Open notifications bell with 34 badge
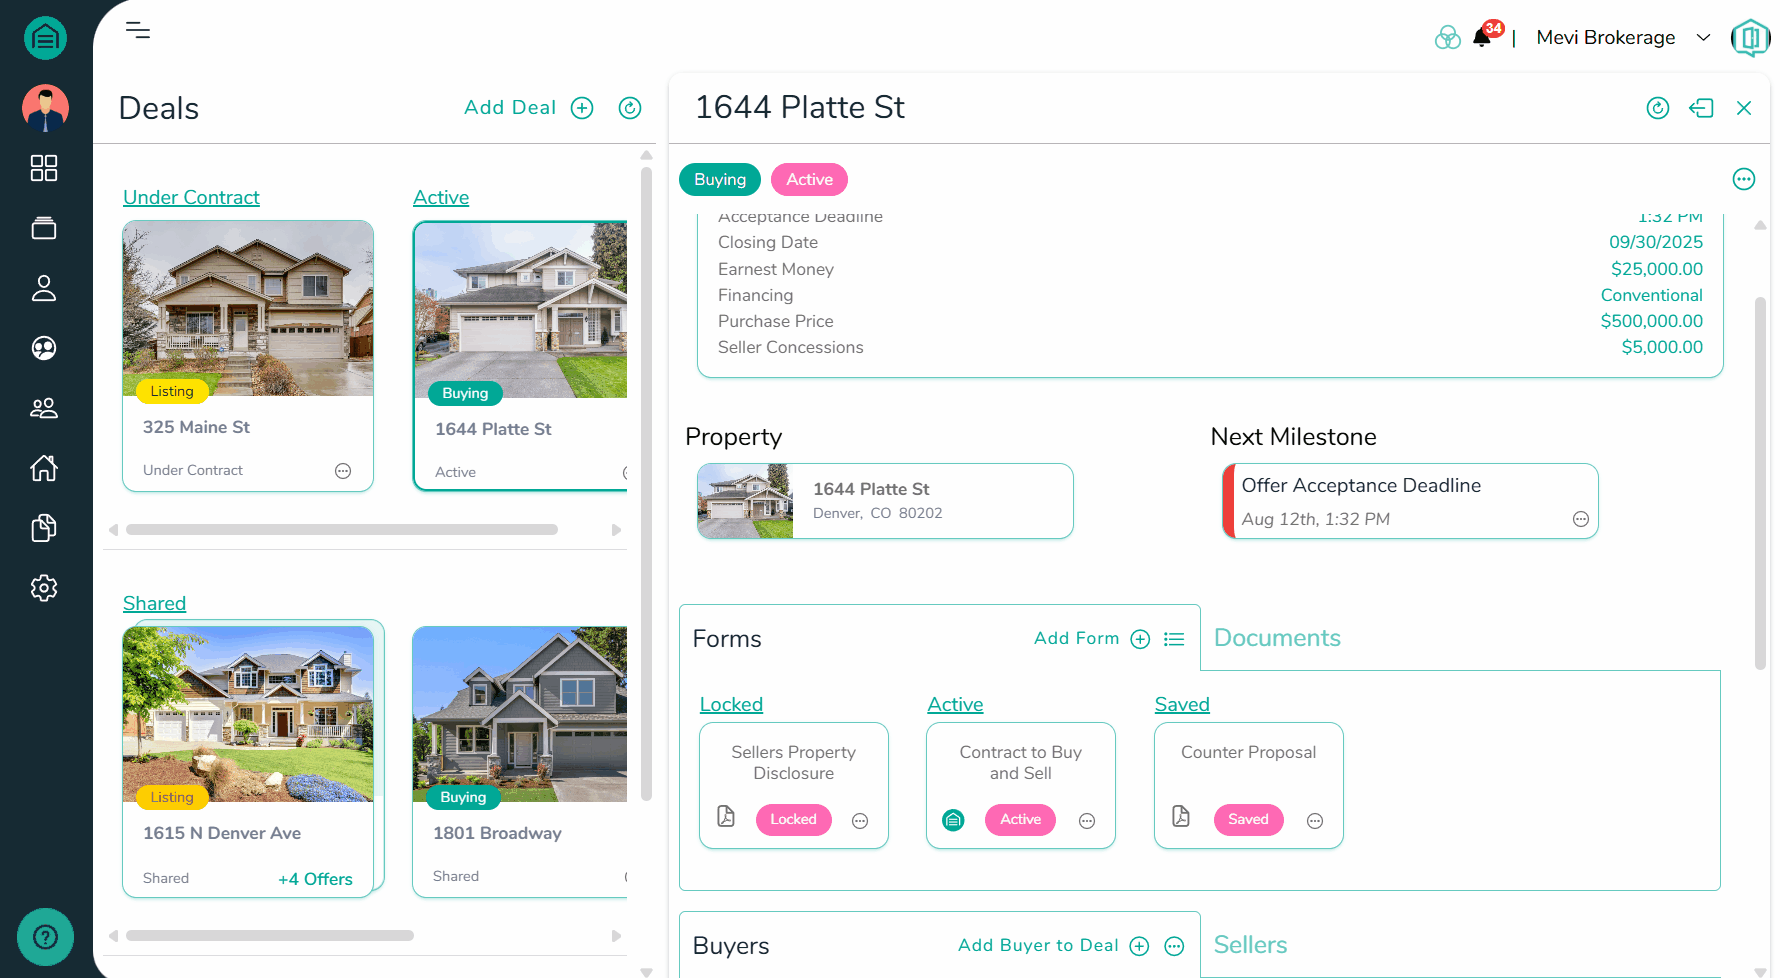 click(x=1483, y=37)
